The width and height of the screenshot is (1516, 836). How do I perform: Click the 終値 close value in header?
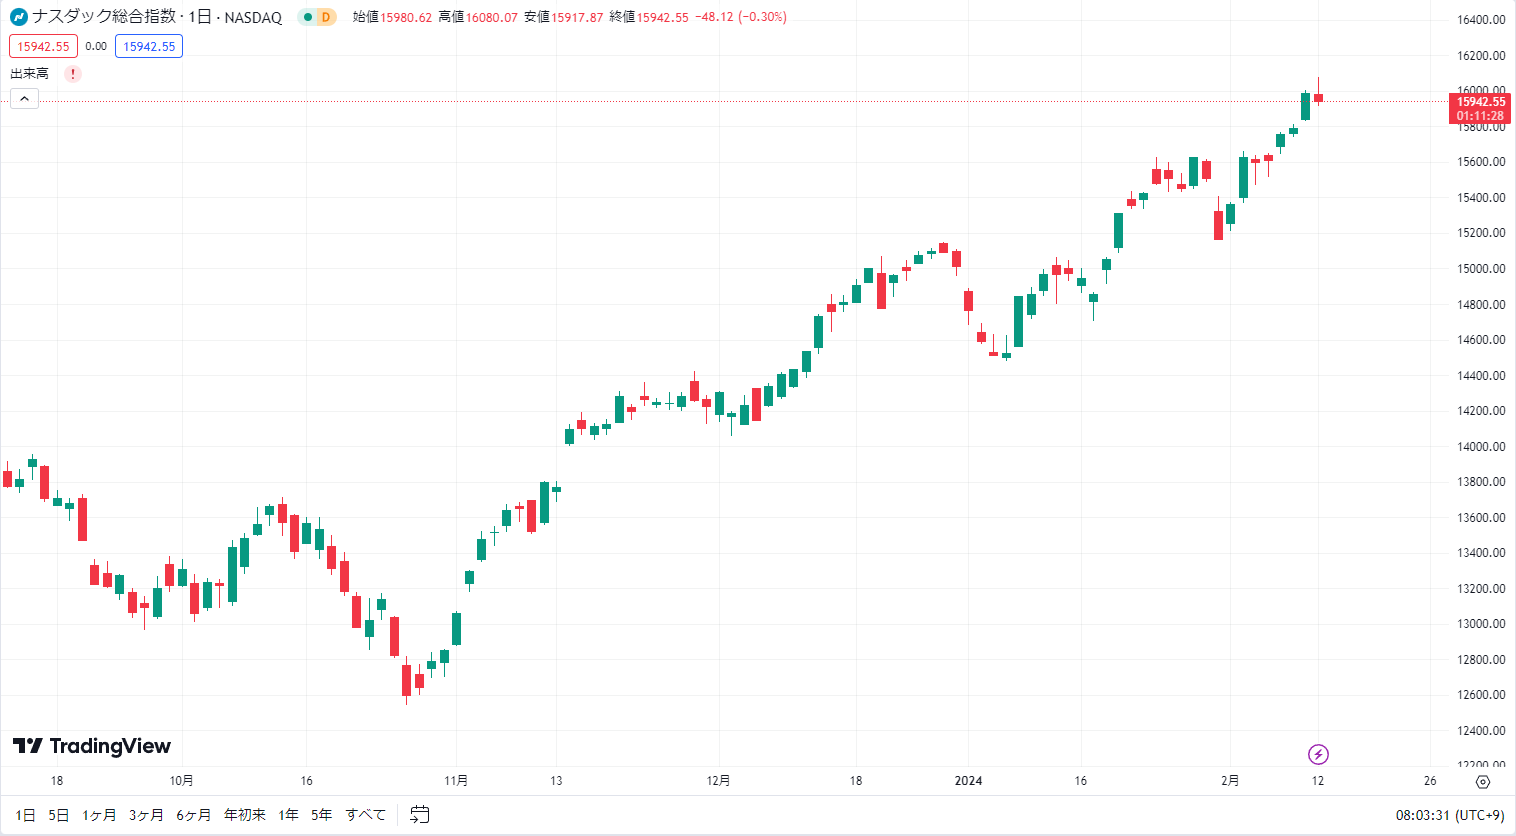tap(649, 17)
